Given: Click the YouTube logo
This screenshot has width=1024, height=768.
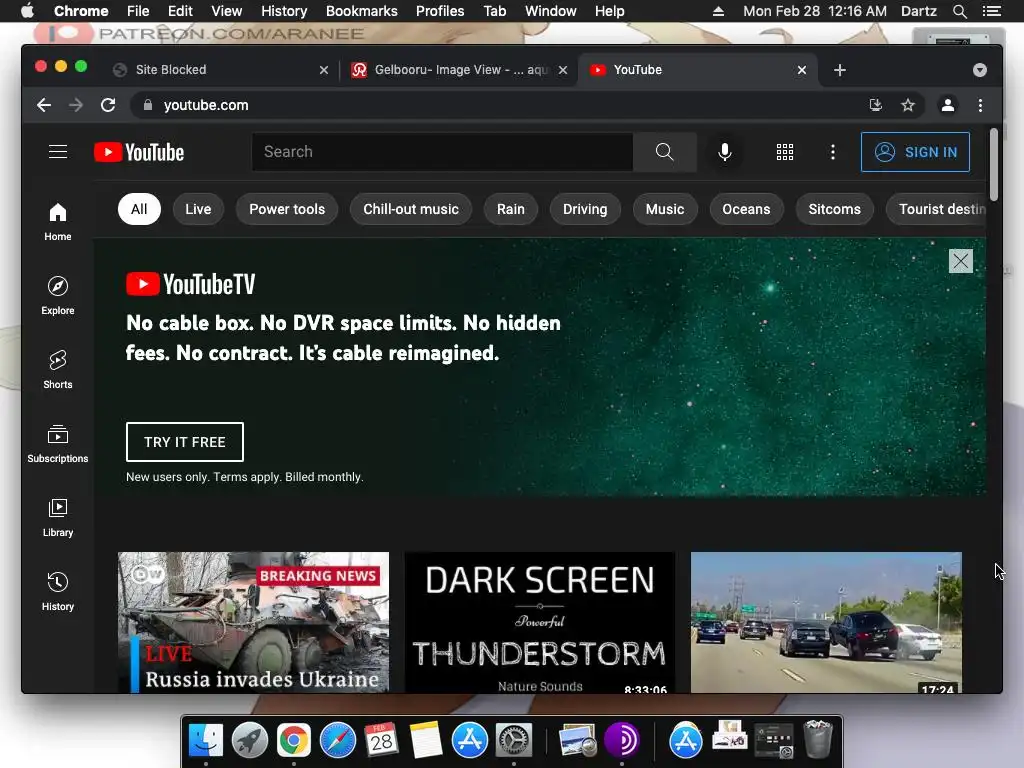Looking at the screenshot, I should tap(139, 152).
